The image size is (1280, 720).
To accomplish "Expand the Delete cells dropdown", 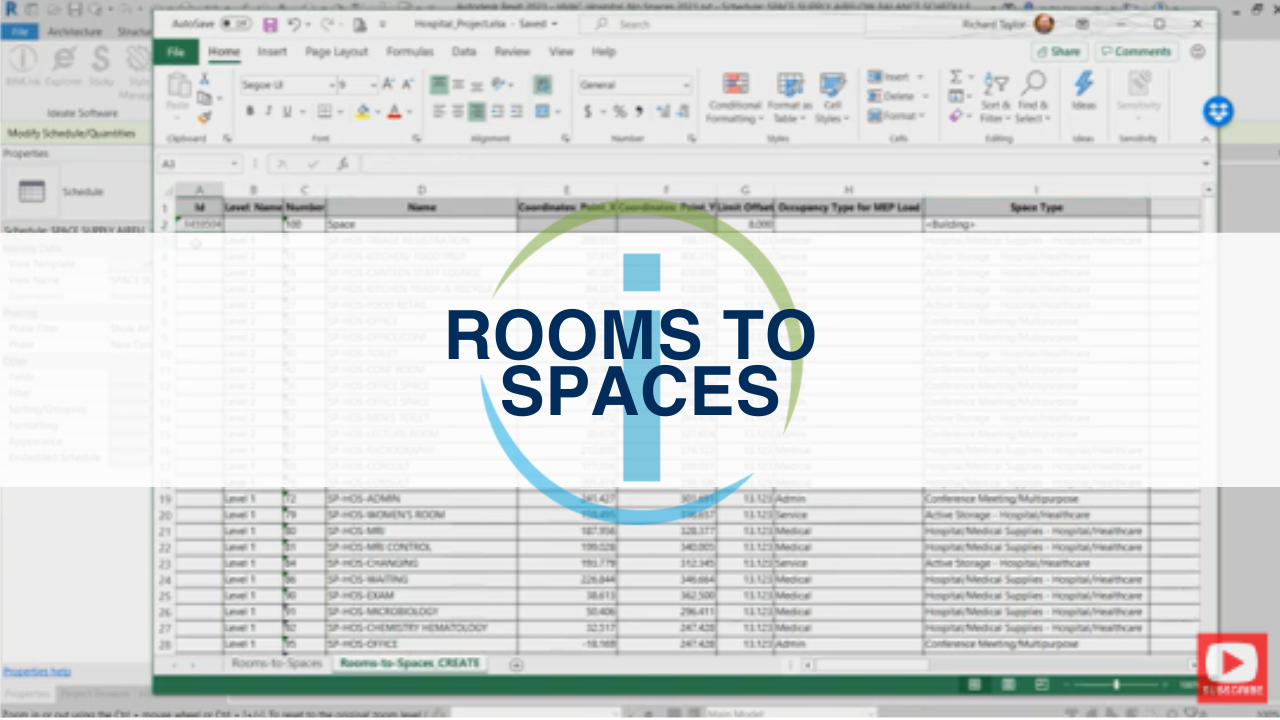I will pyautogui.click(x=925, y=96).
